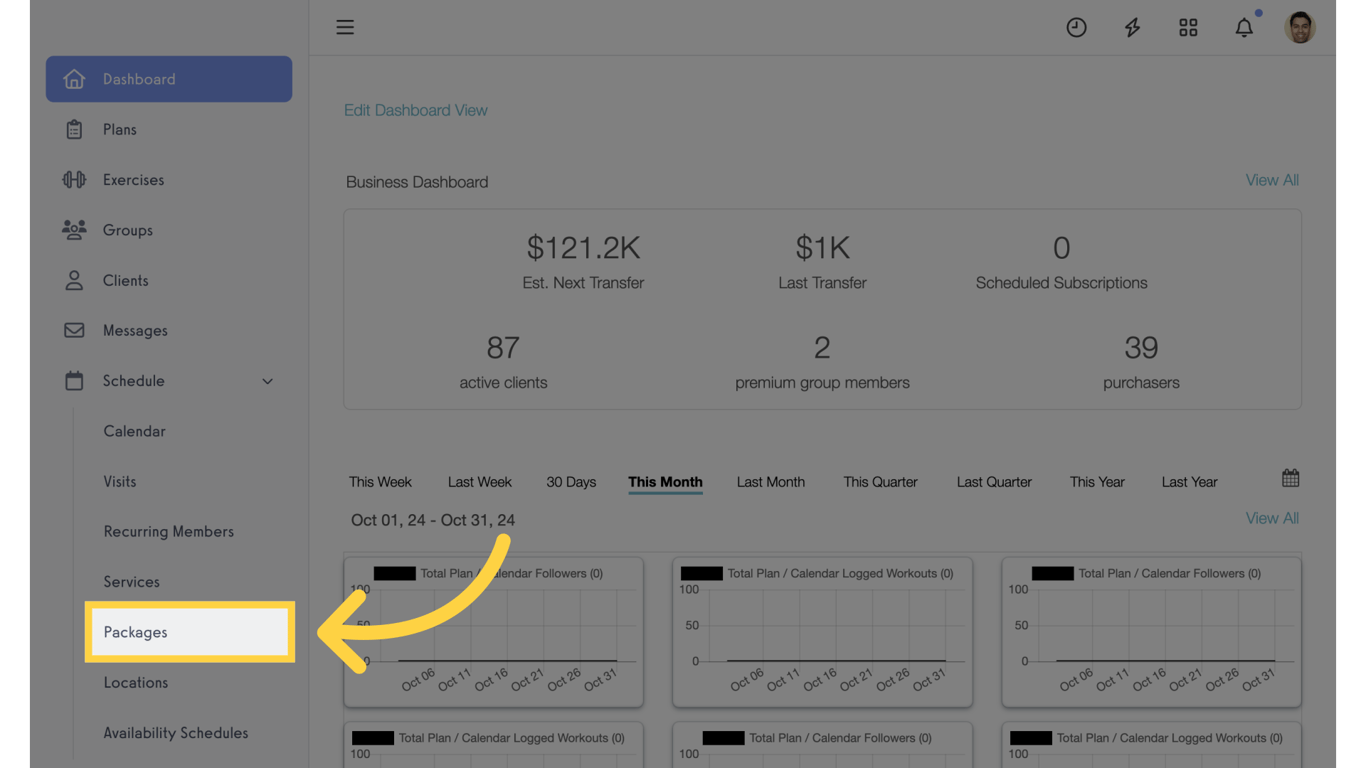
Task: Select Services in the Schedule submenu
Action: pyautogui.click(x=131, y=581)
